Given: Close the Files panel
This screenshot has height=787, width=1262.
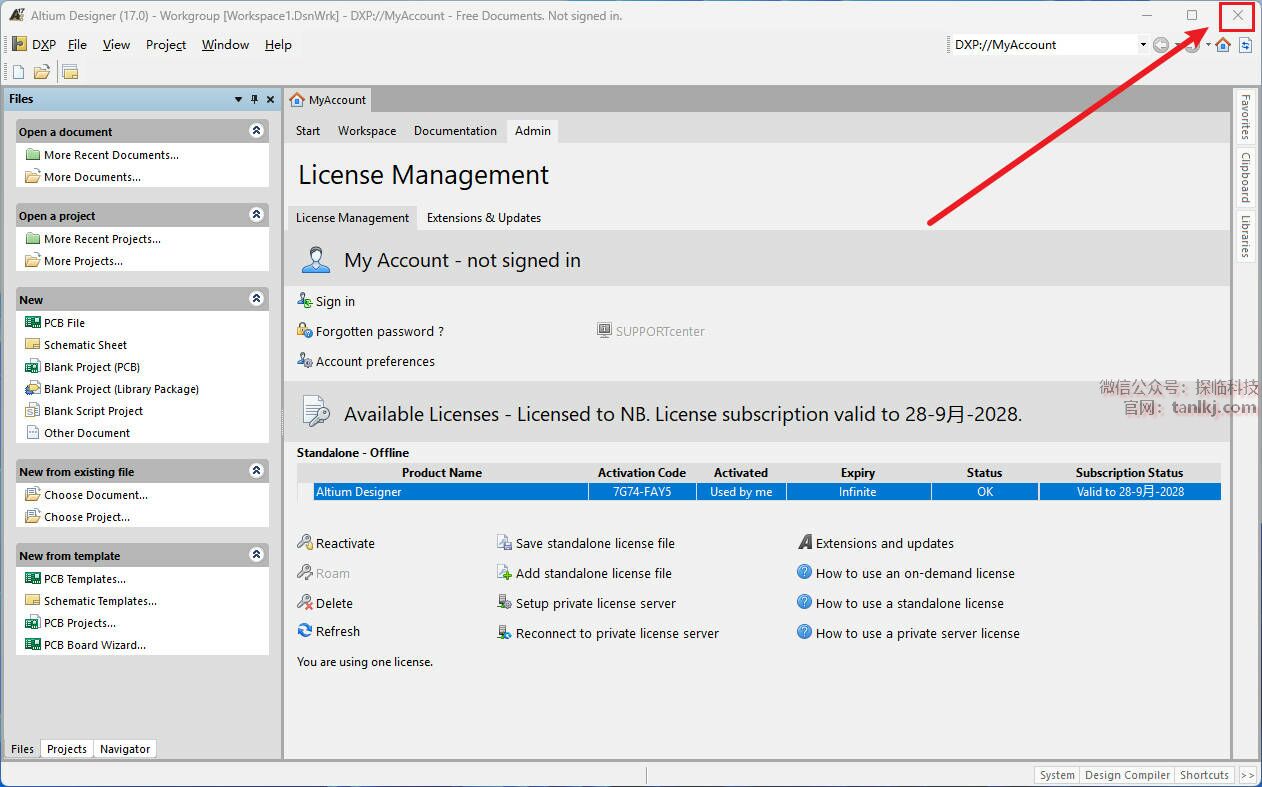Looking at the screenshot, I should [x=270, y=99].
